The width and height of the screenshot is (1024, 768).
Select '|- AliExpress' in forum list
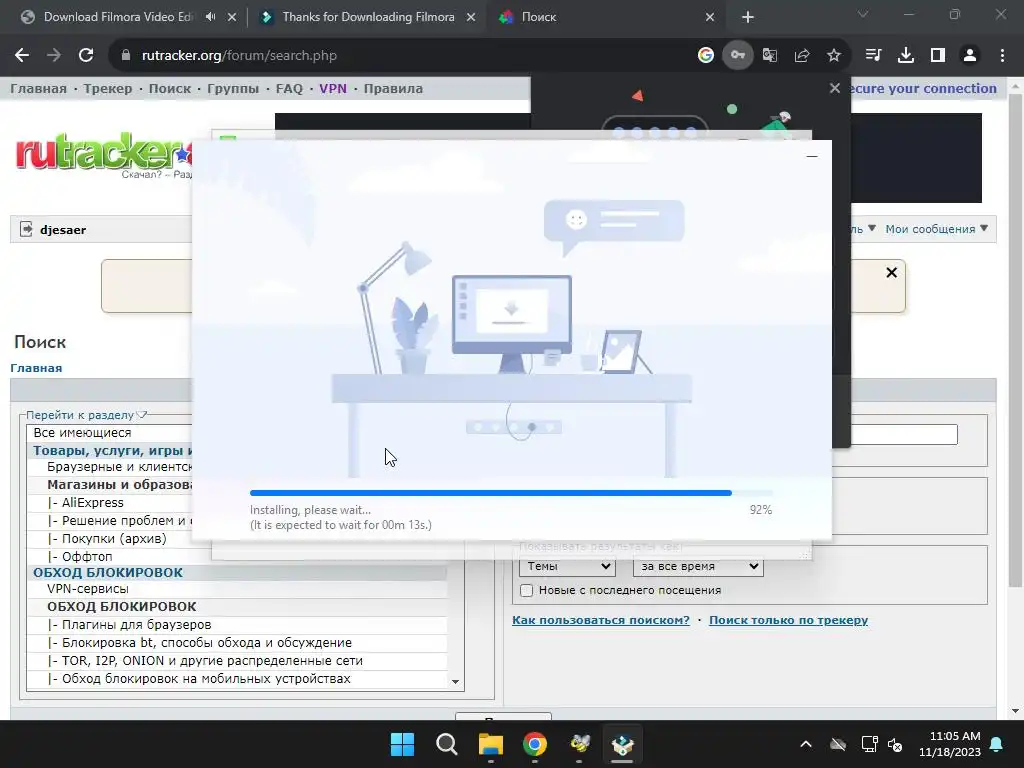click(86, 502)
